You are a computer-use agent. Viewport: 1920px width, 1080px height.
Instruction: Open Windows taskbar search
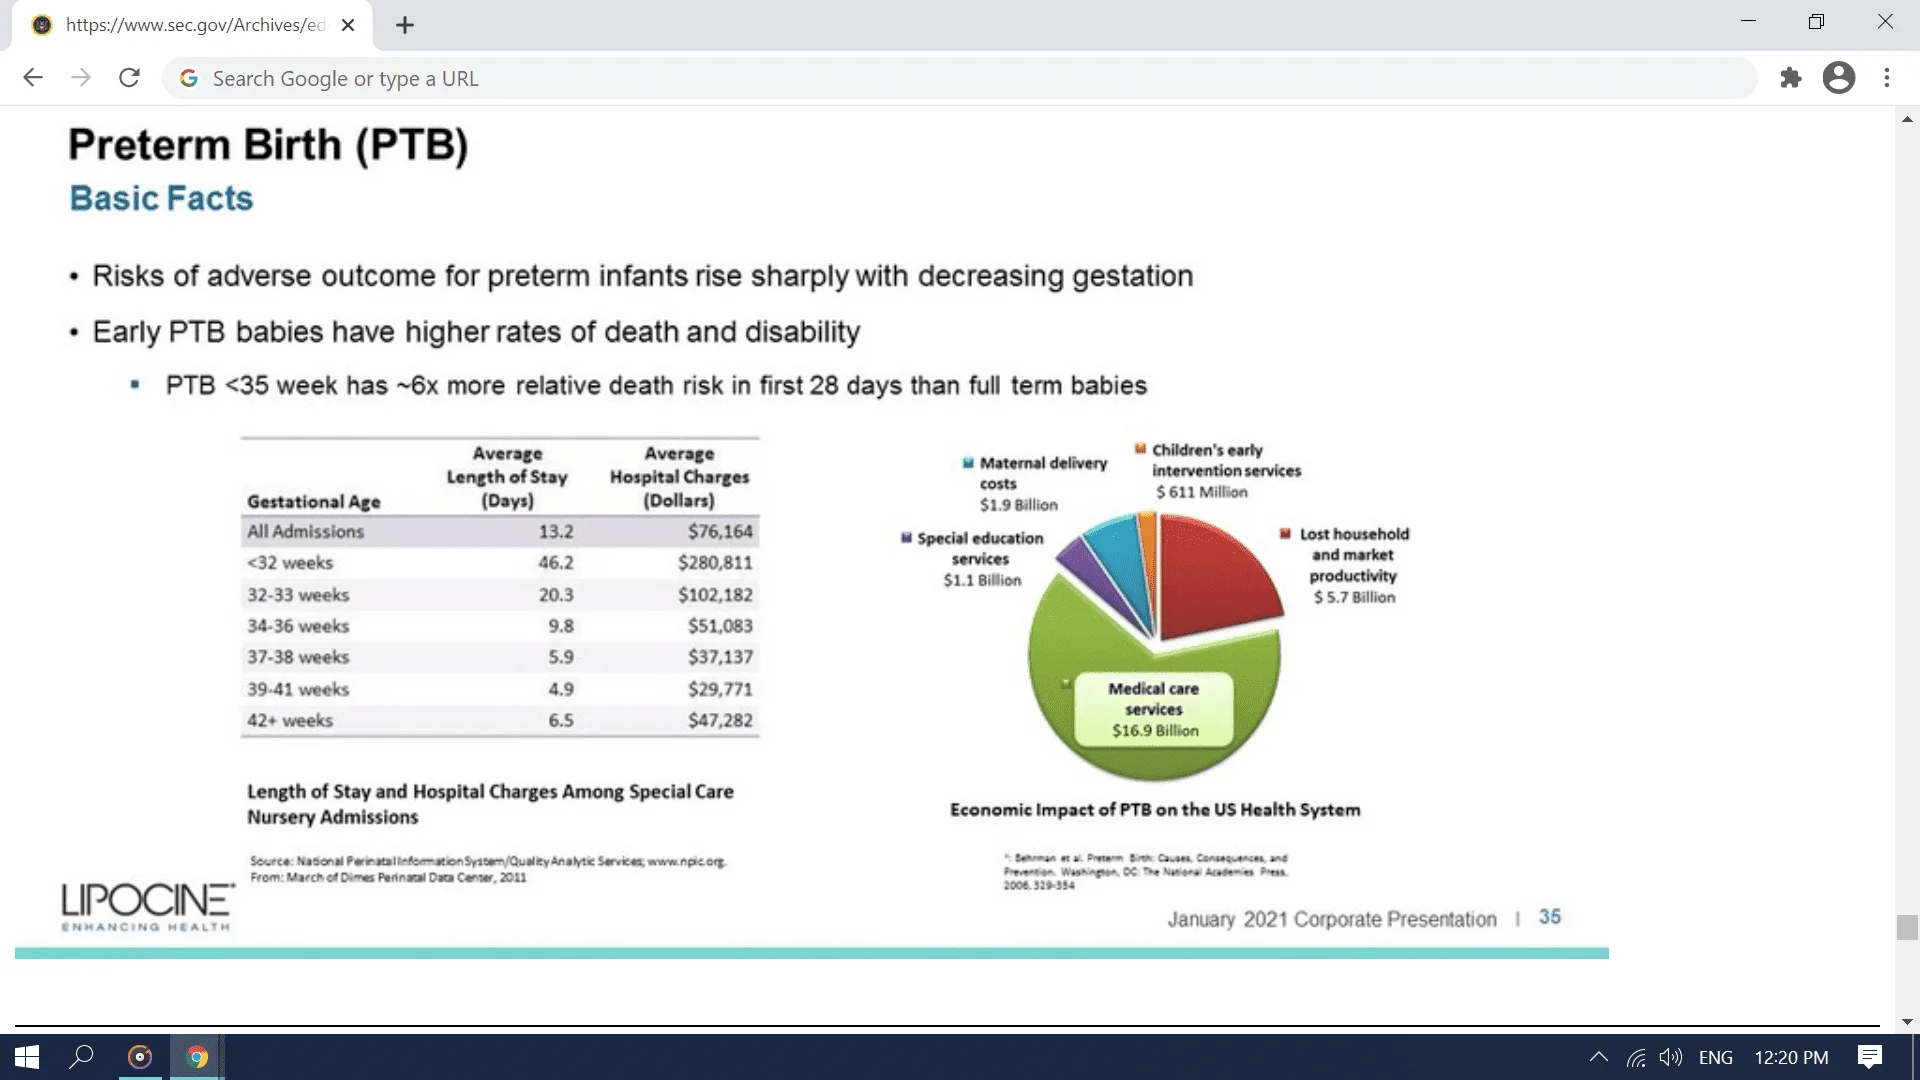[x=82, y=1057]
